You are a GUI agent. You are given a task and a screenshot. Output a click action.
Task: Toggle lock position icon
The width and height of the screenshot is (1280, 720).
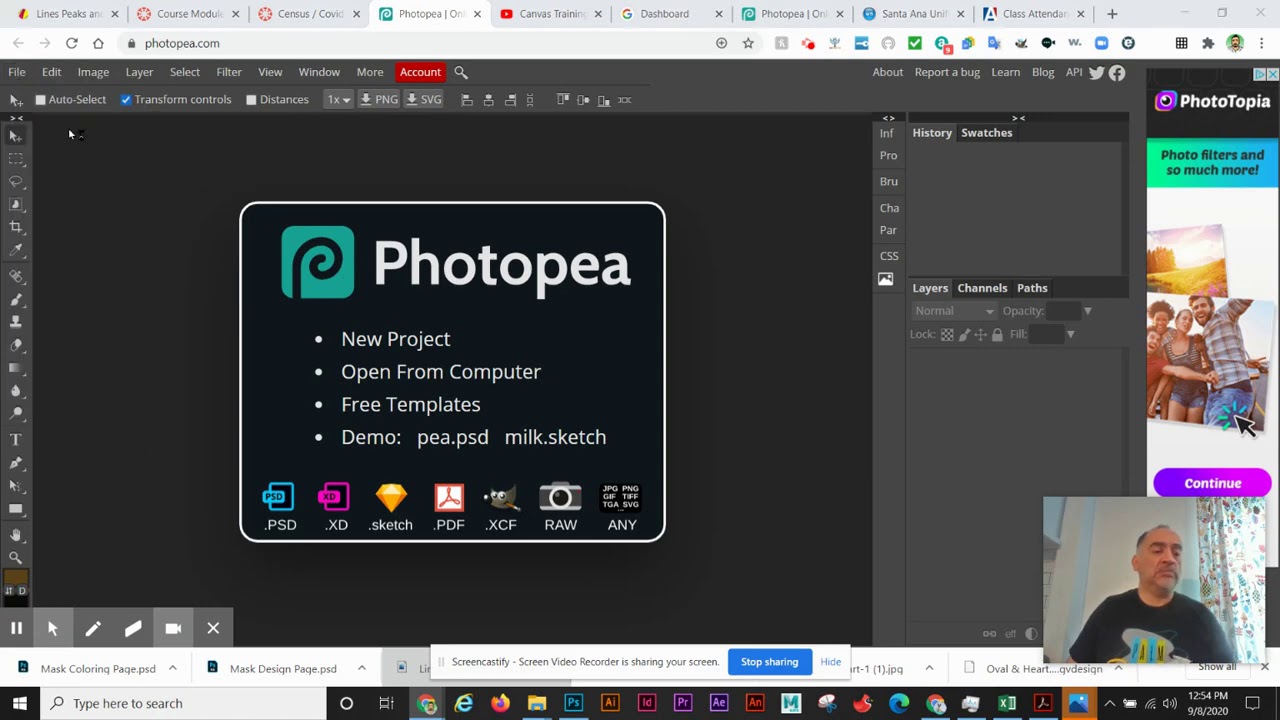[980, 334]
